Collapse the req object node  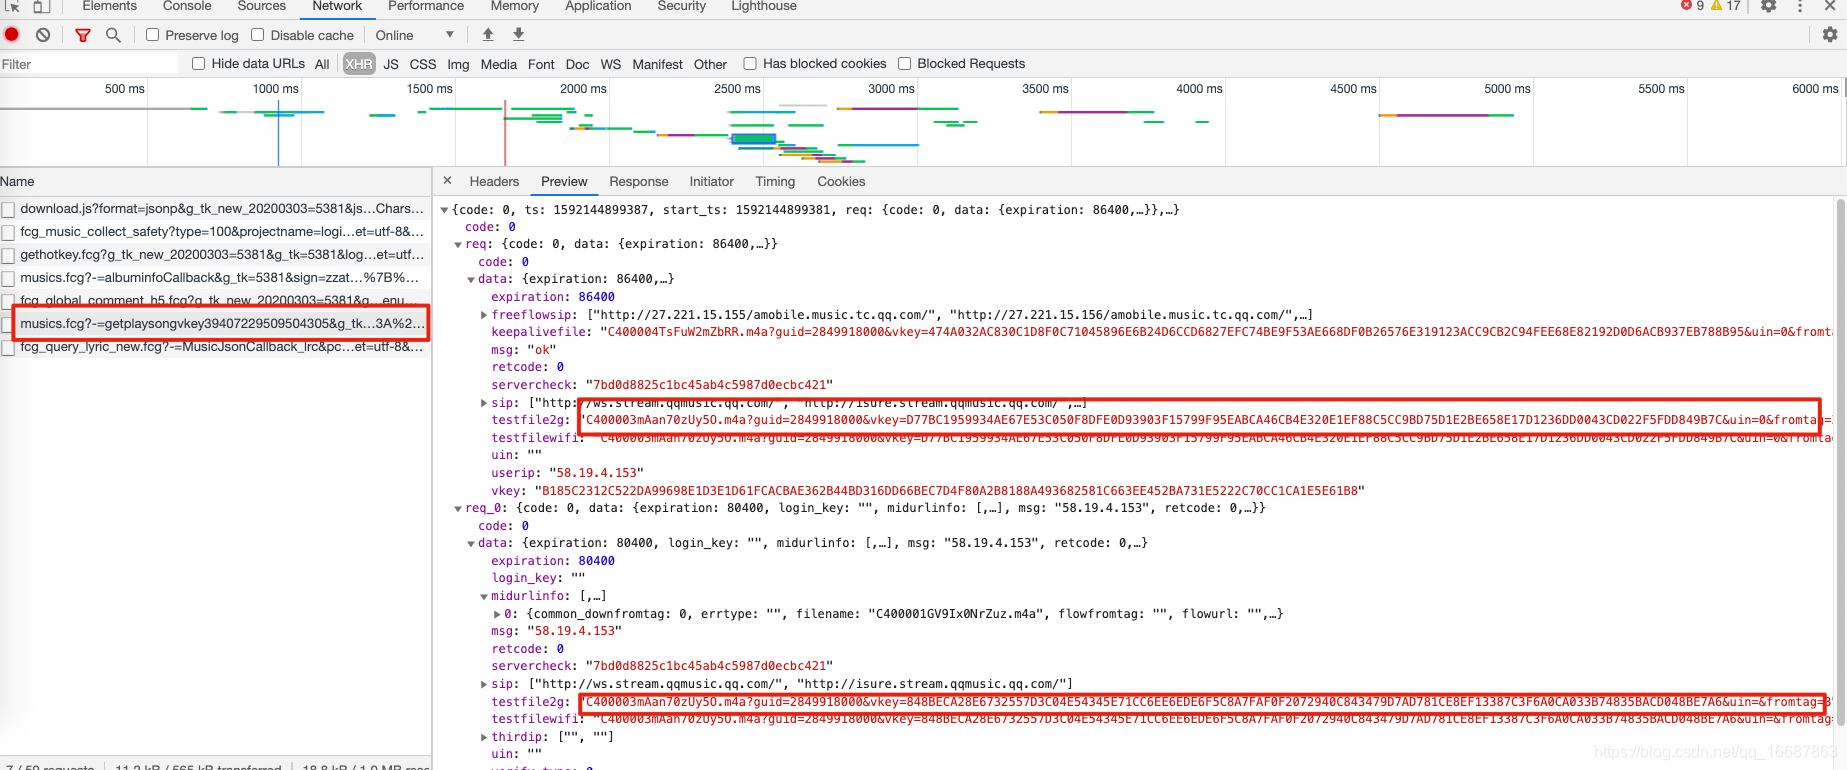point(458,244)
